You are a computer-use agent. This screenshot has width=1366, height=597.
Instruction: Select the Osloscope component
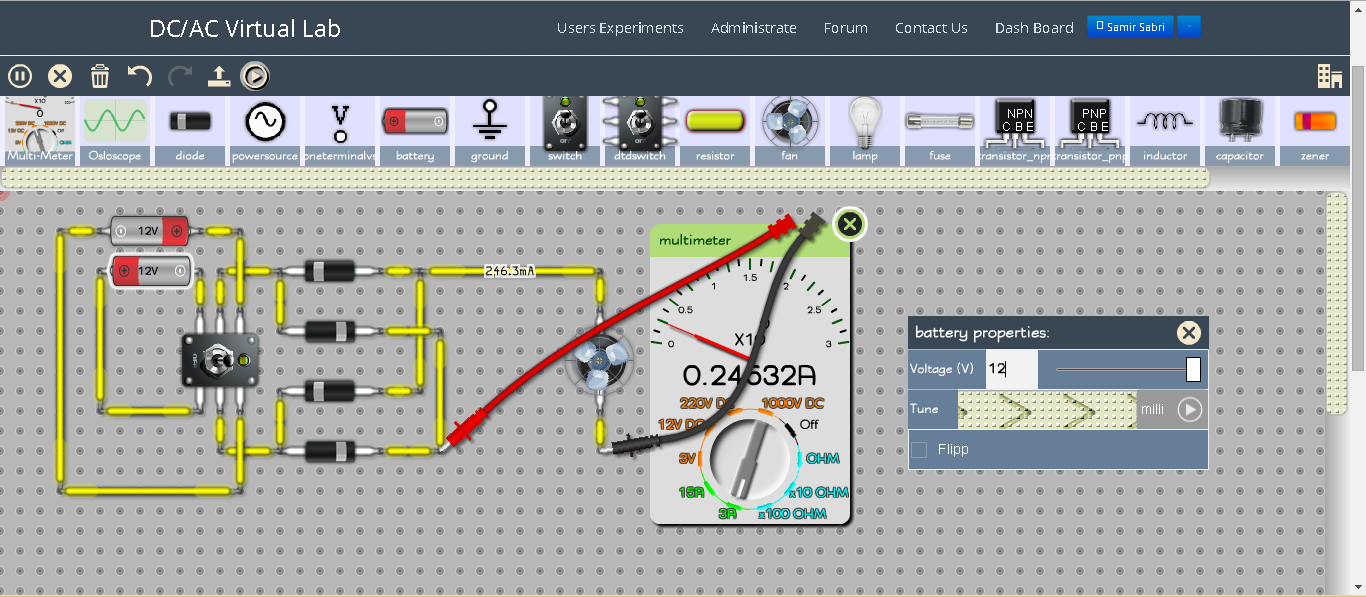click(x=115, y=130)
